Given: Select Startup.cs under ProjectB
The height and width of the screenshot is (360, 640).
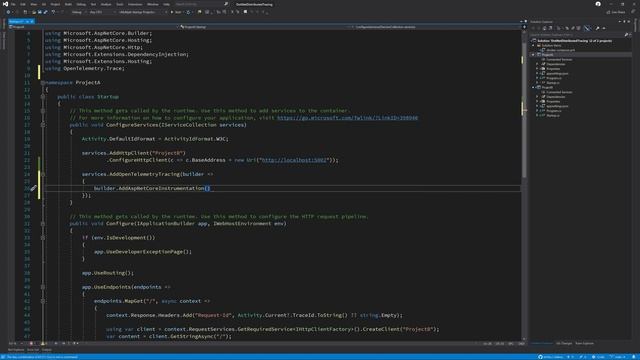Looking at the screenshot, I should (553, 116).
